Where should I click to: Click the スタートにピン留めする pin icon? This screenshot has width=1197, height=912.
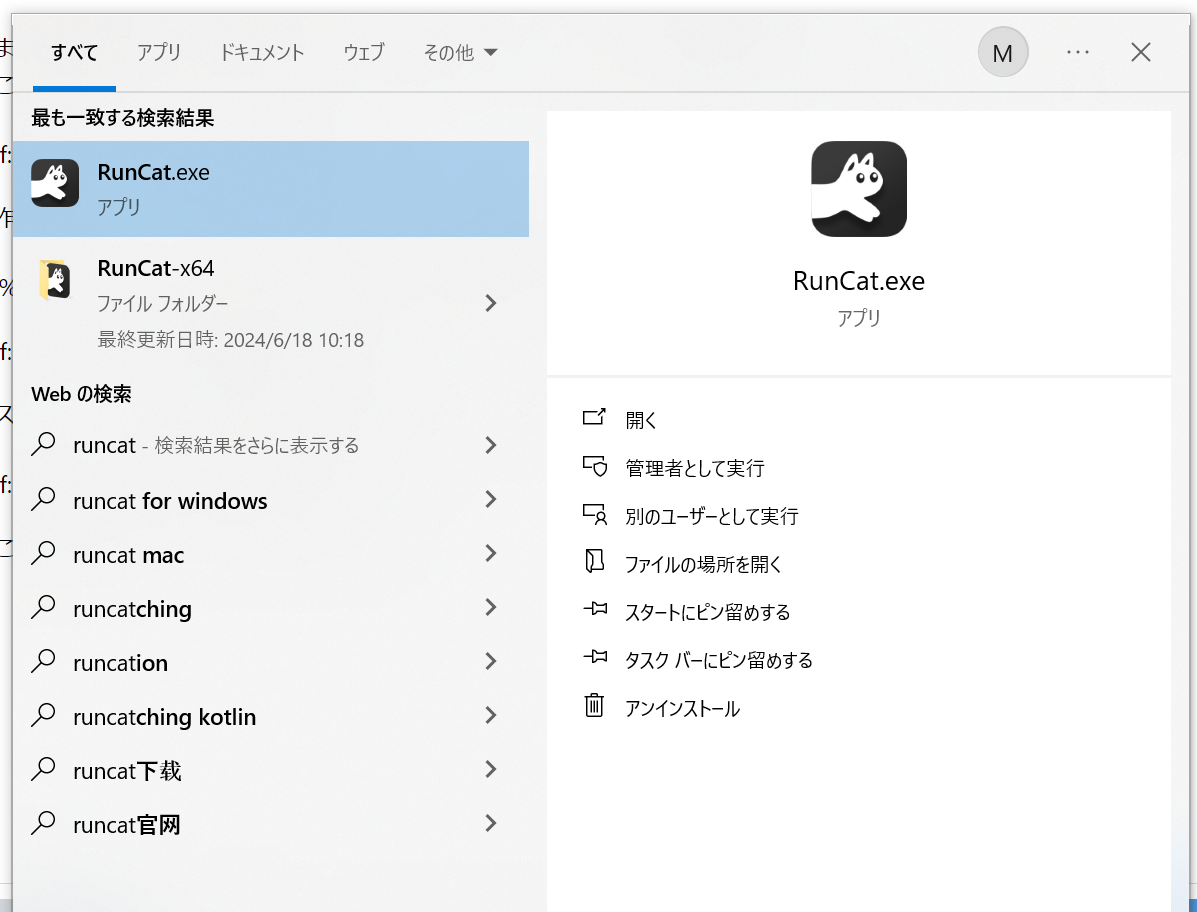(595, 610)
